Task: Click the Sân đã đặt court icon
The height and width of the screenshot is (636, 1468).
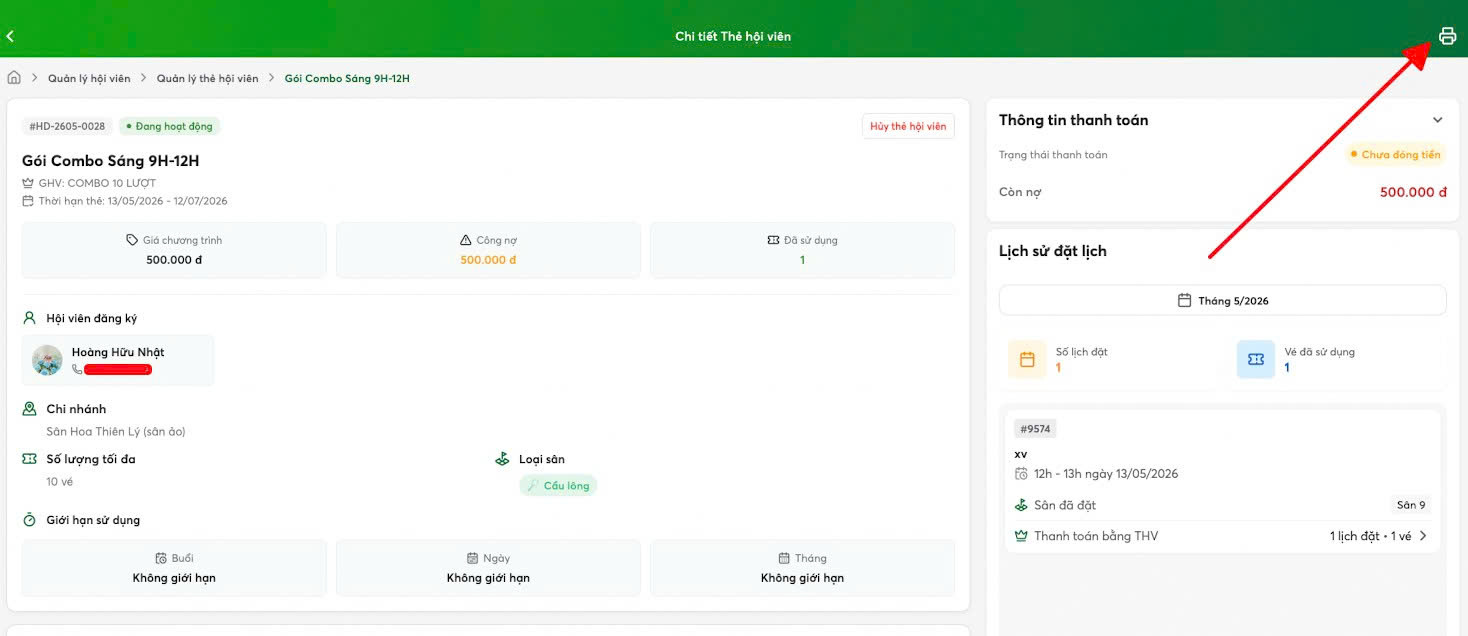Action: click(x=1021, y=505)
